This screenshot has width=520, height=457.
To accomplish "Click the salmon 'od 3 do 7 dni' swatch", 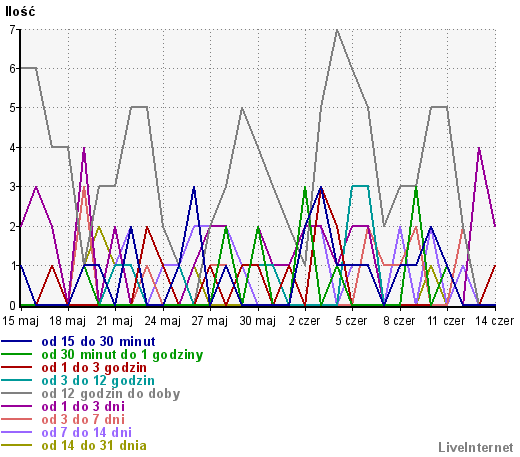I will (x=17, y=420).
